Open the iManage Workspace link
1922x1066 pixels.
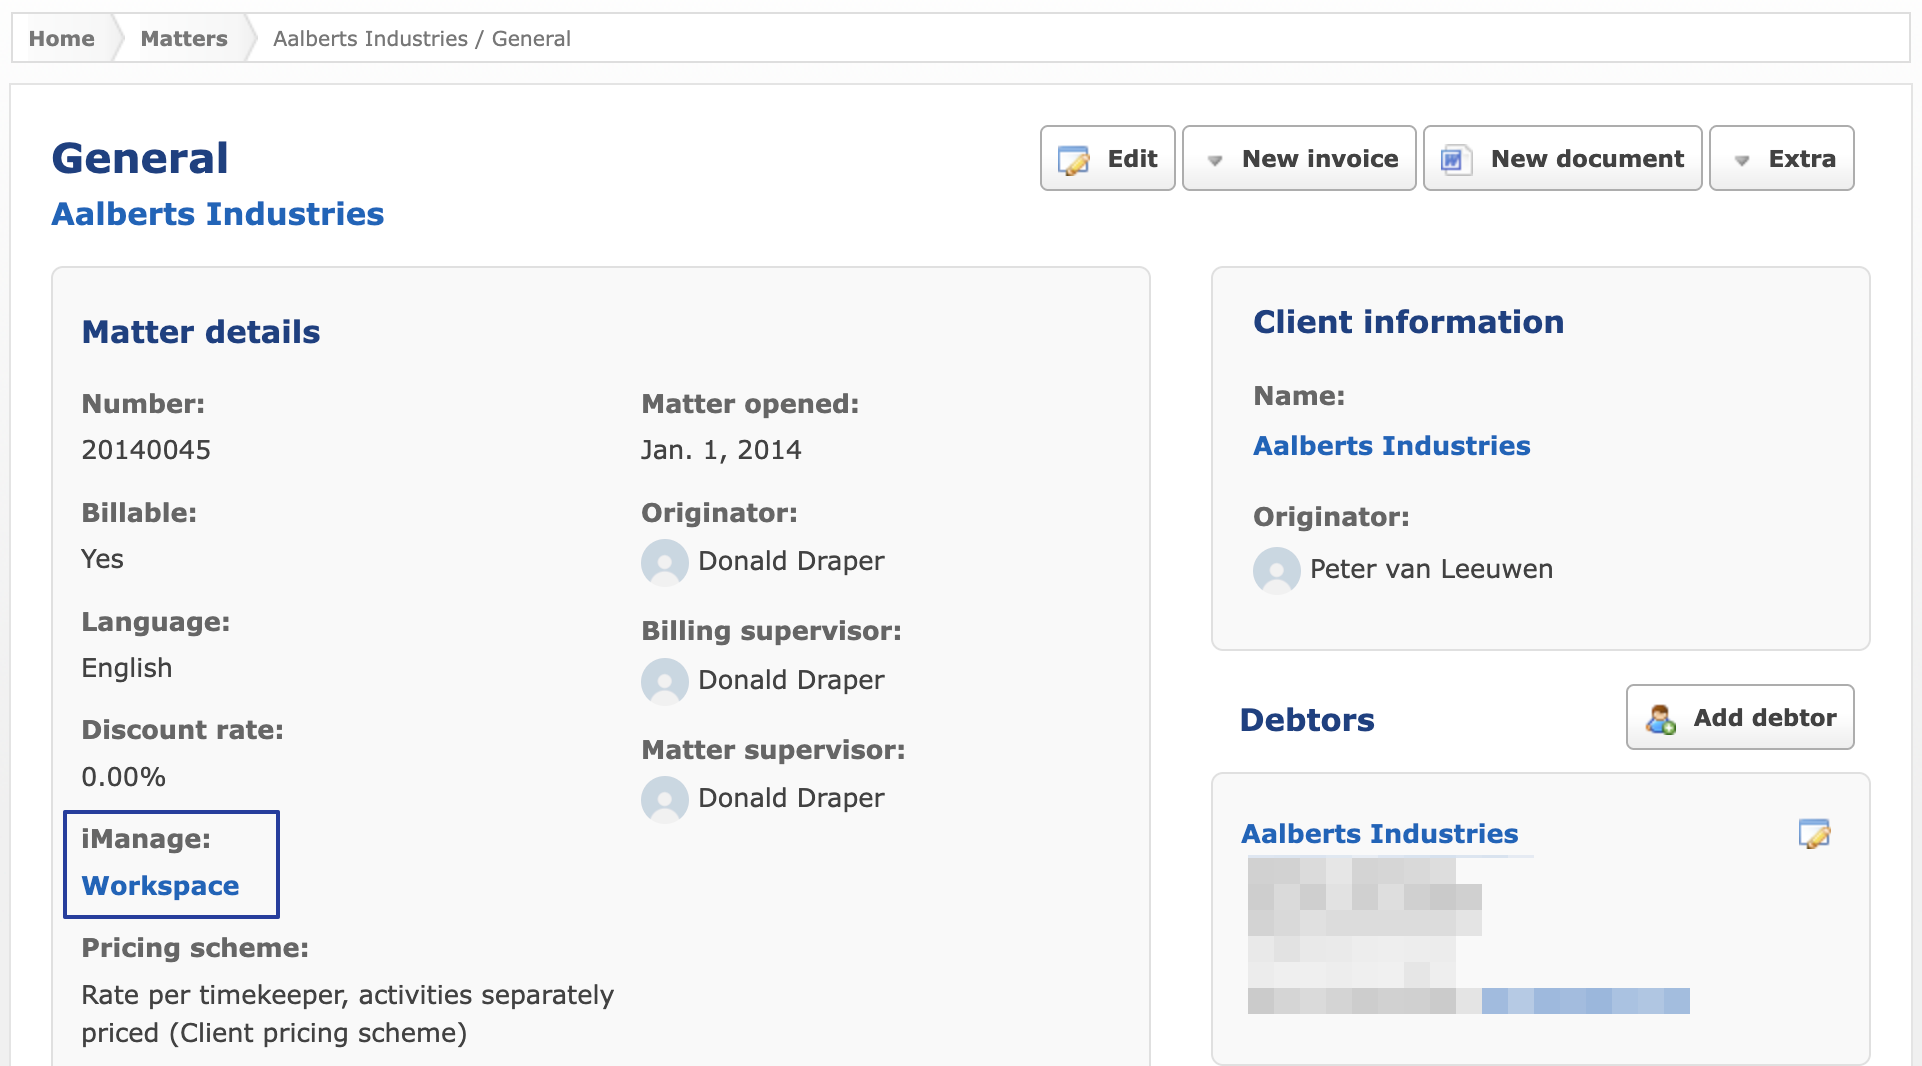[160, 885]
